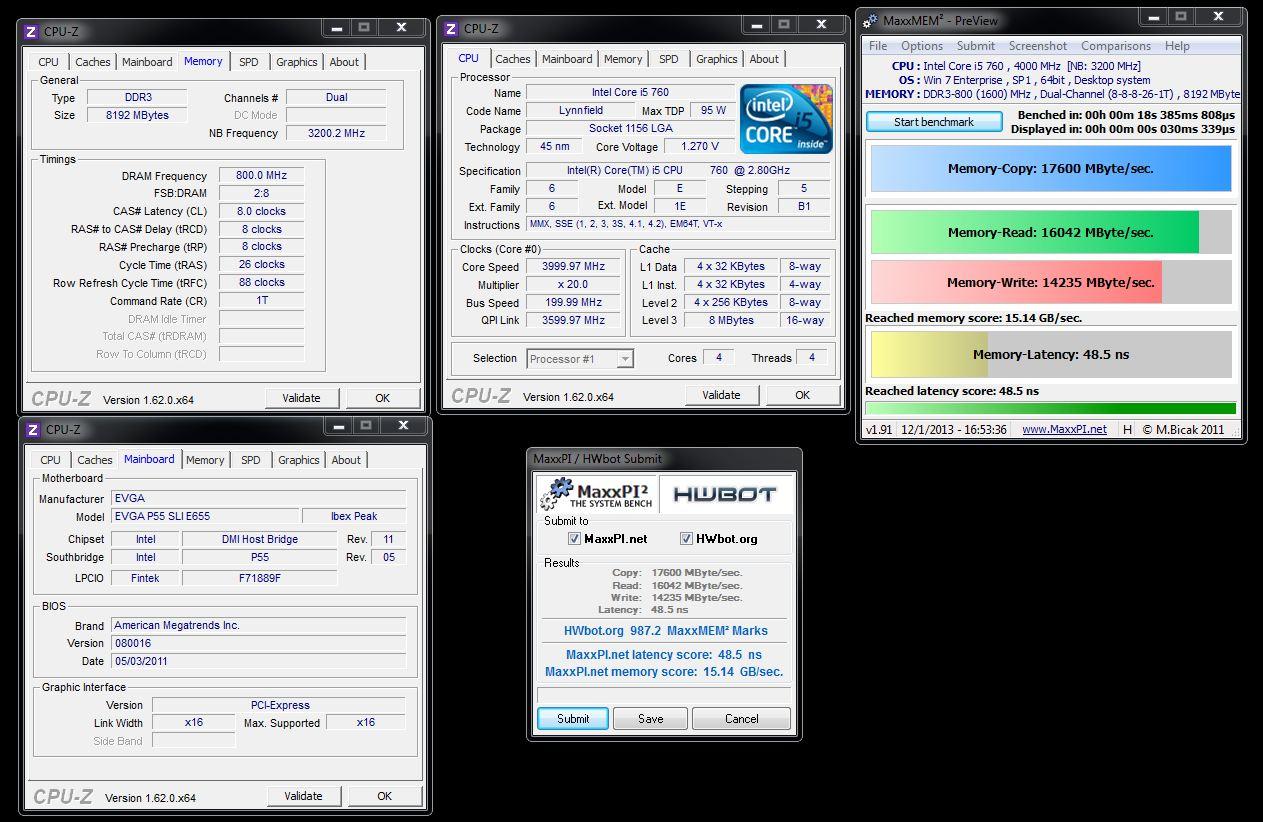Click the Cancel button in submit dialog
This screenshot has width=1263, height=822.
point(741,719)
